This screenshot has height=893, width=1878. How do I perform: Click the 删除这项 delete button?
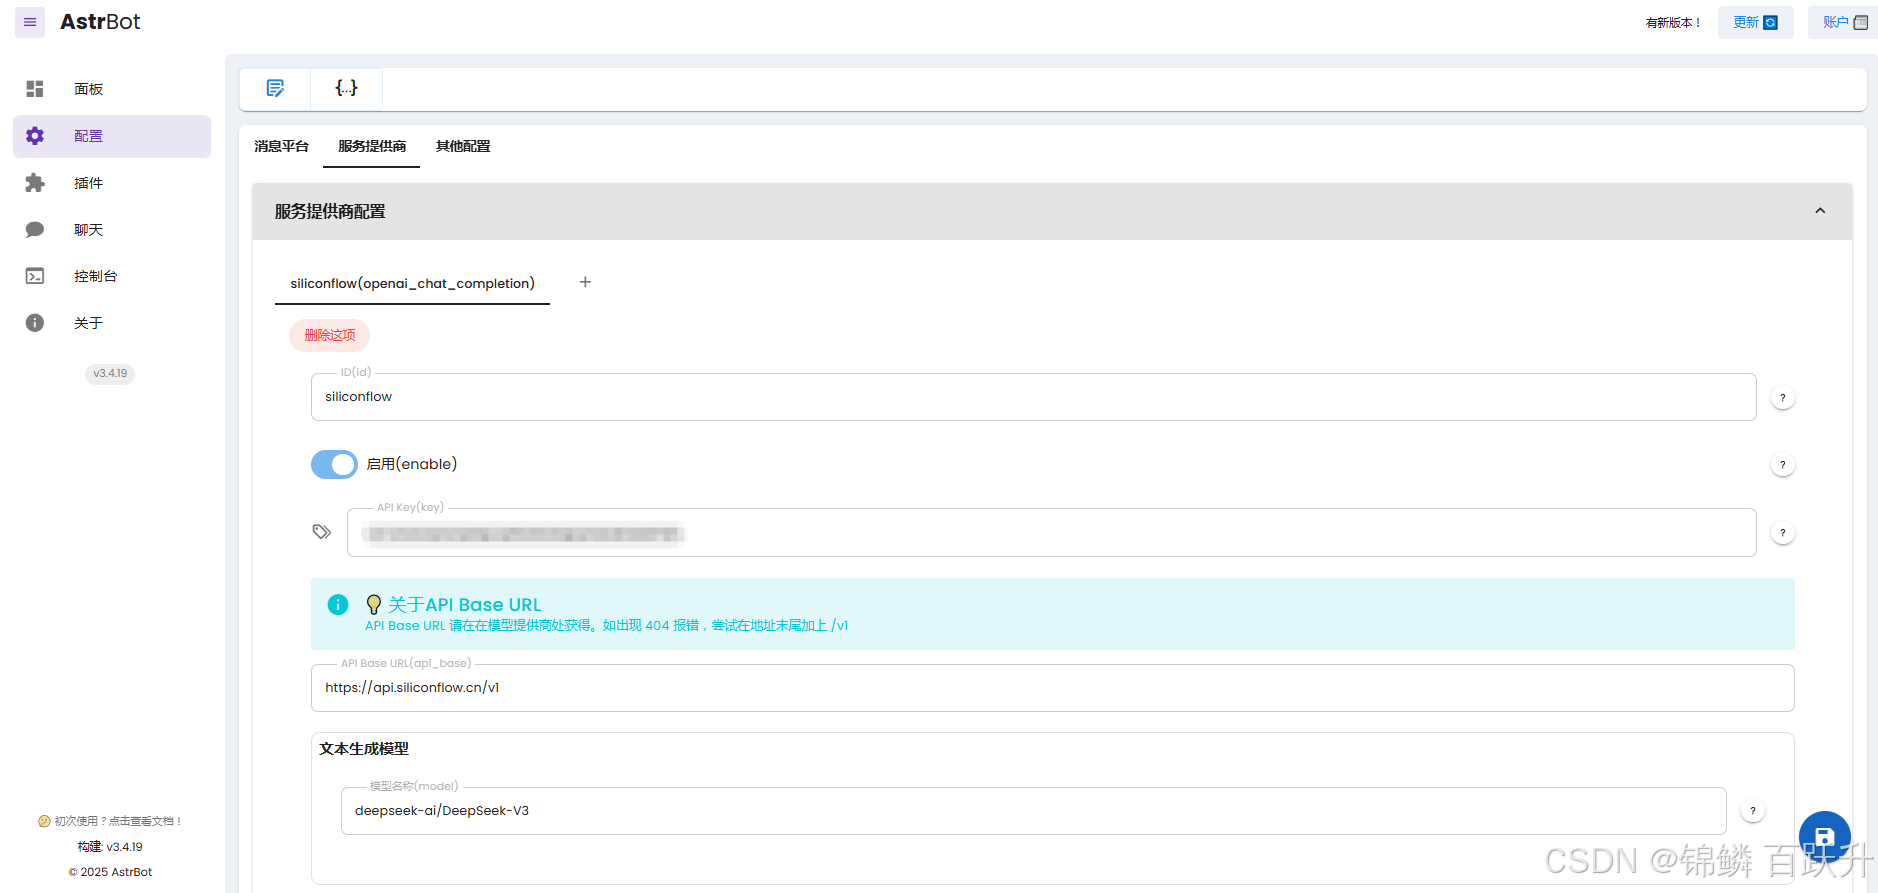(x=330, y=335)
